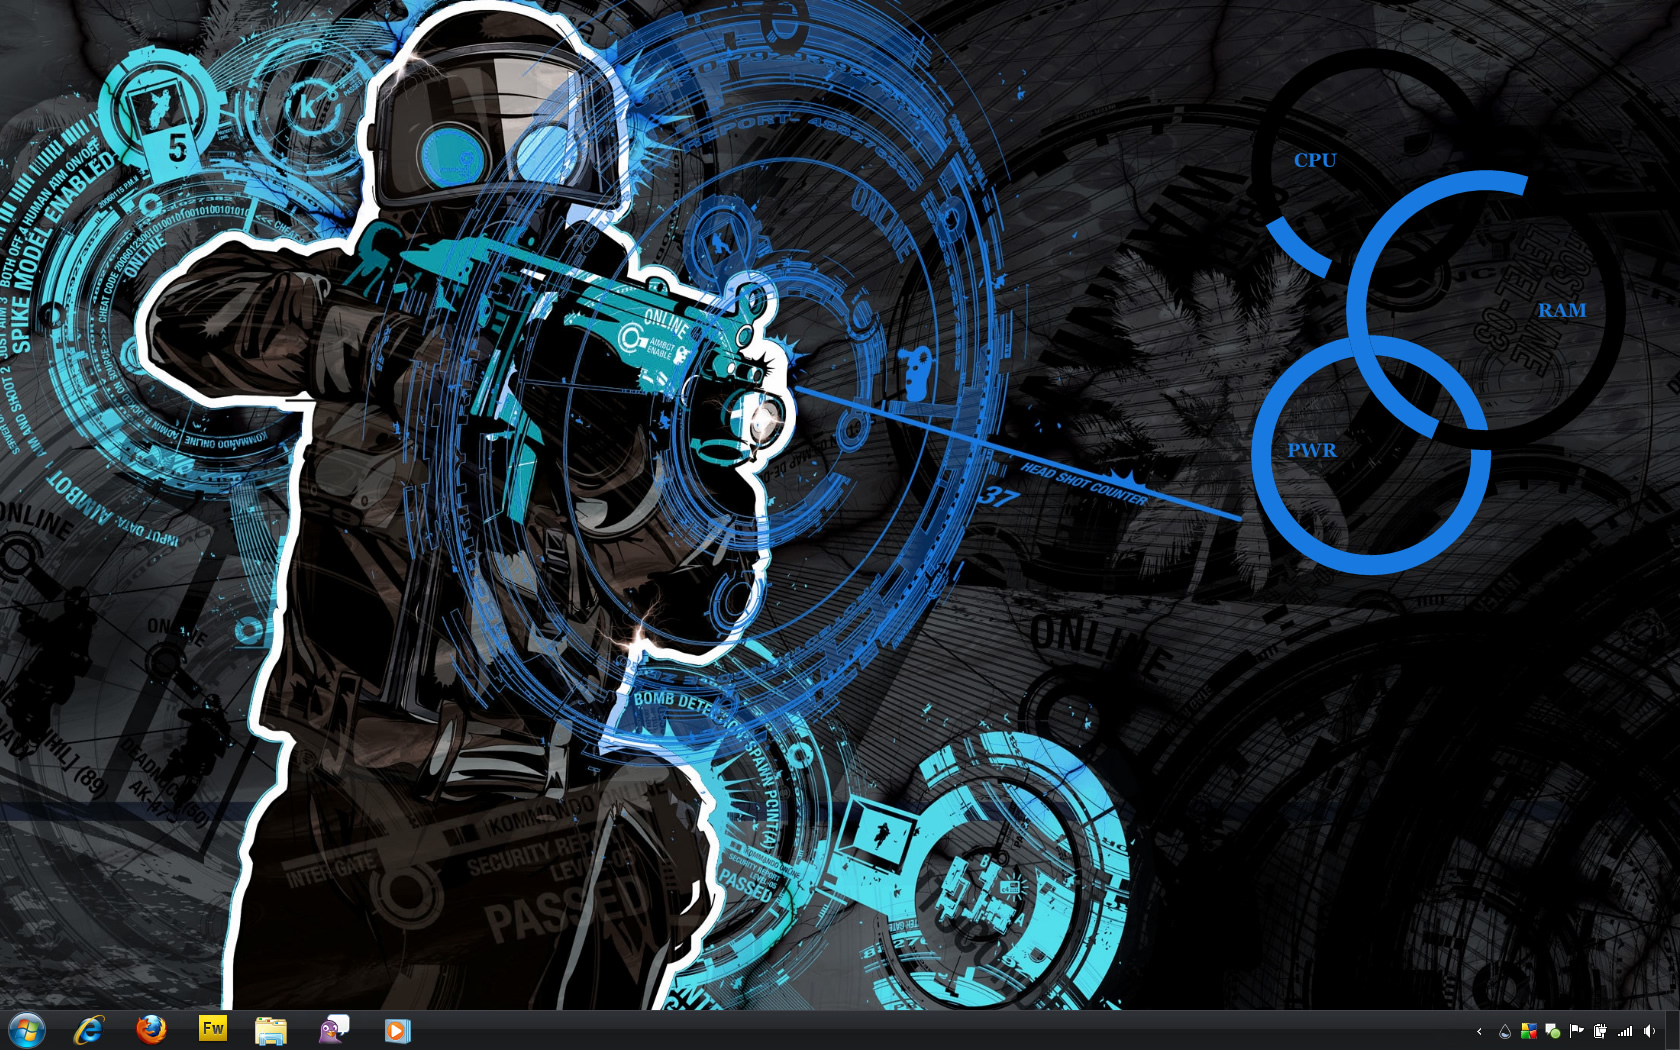Open the Windows Start menu
1680x1050 pixels.
coord(27,1030)
